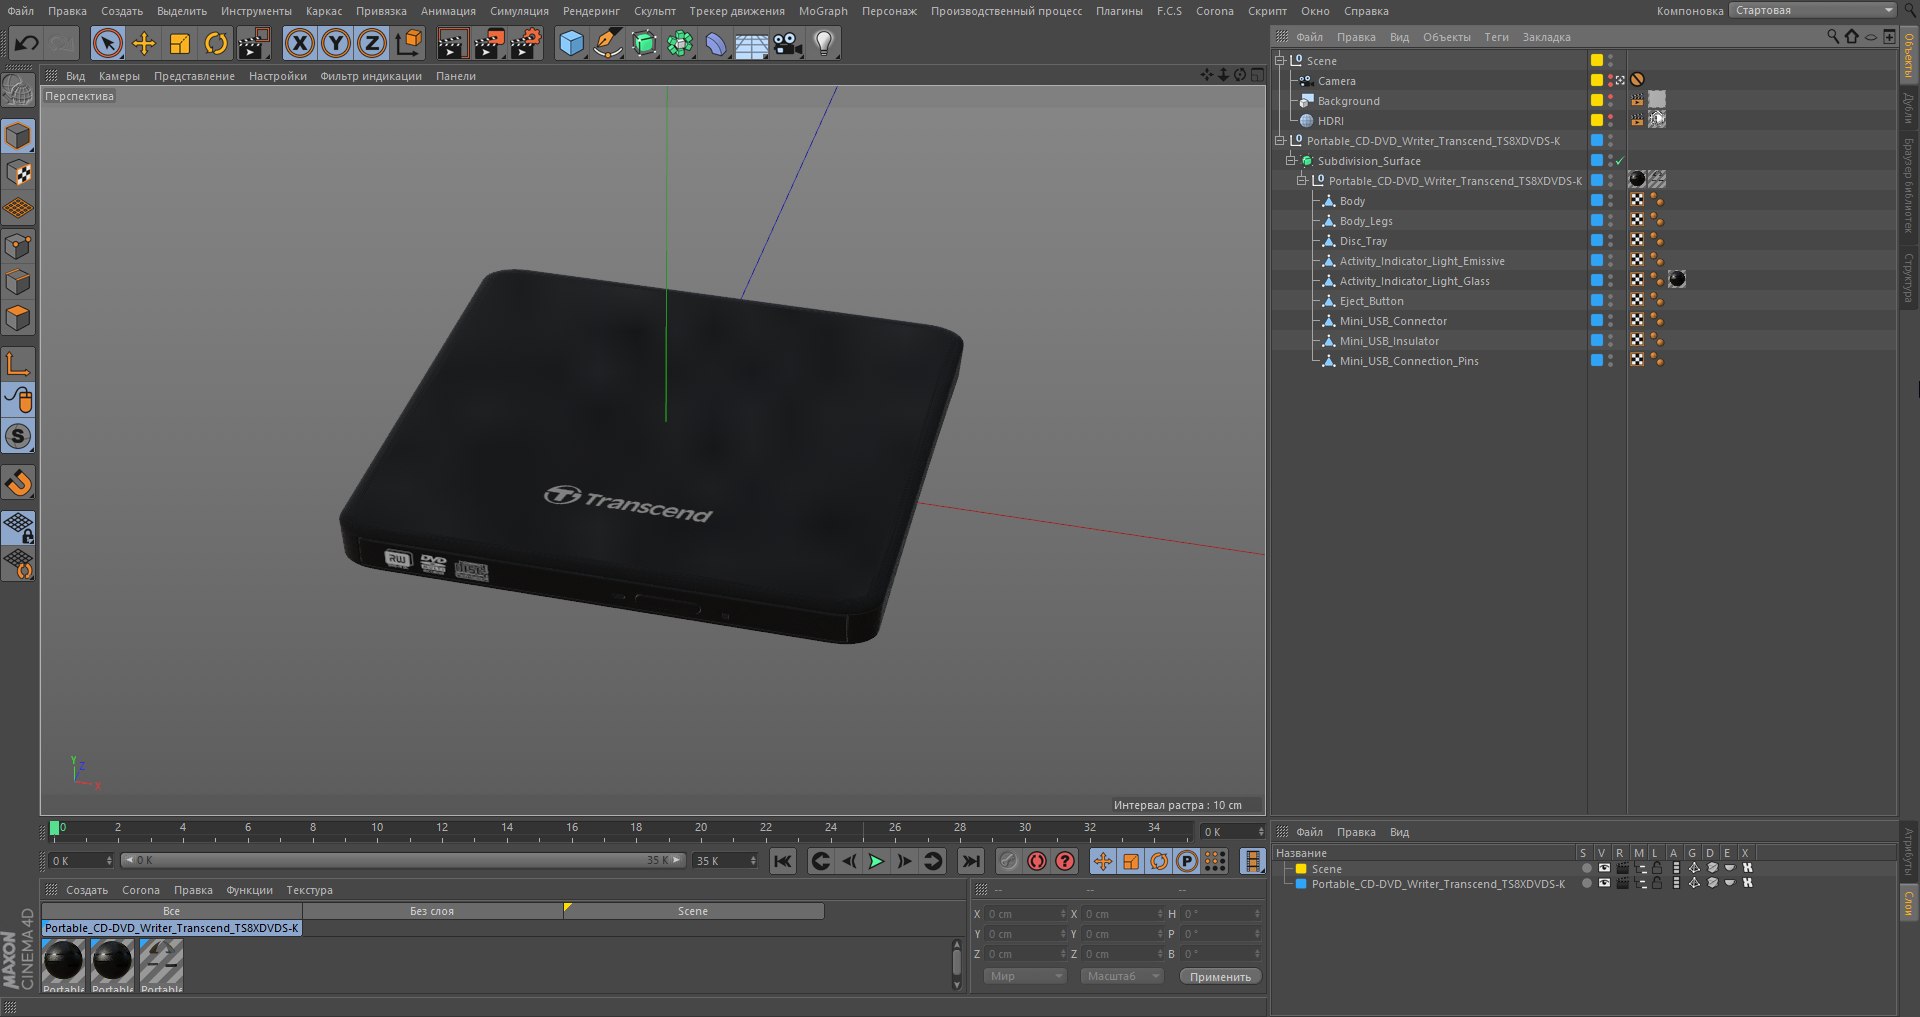Add a floor environment object
1920x1017 pixels.
click(x=751, y=43)
